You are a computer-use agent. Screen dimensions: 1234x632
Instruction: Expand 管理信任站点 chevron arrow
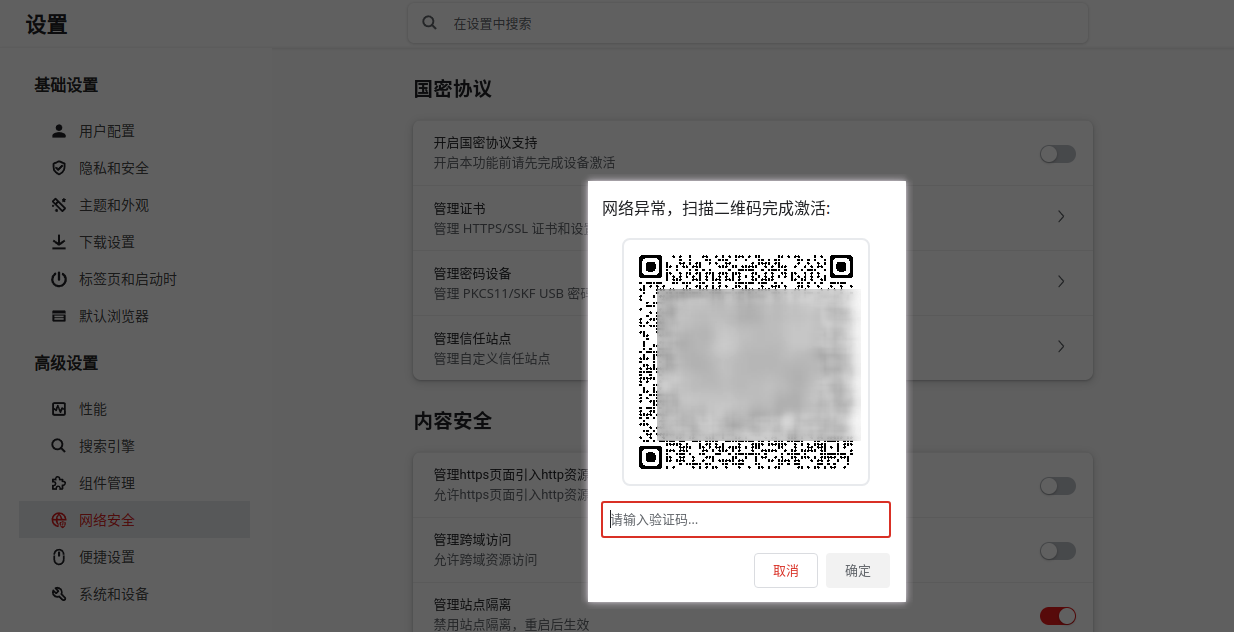click(x=1061, y=347)
